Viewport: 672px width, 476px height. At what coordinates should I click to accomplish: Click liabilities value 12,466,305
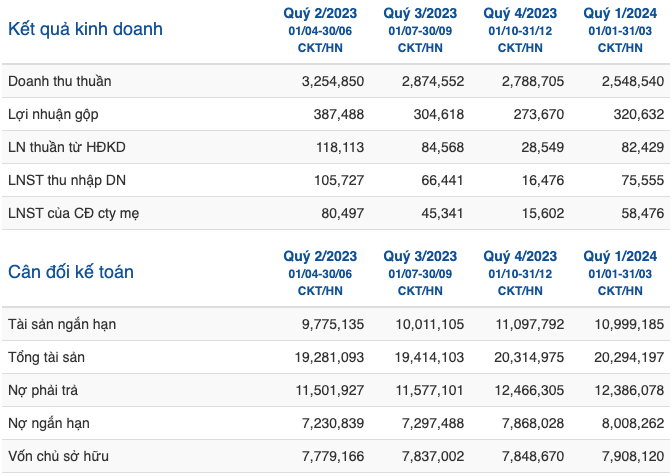click(x=529, y=390)
